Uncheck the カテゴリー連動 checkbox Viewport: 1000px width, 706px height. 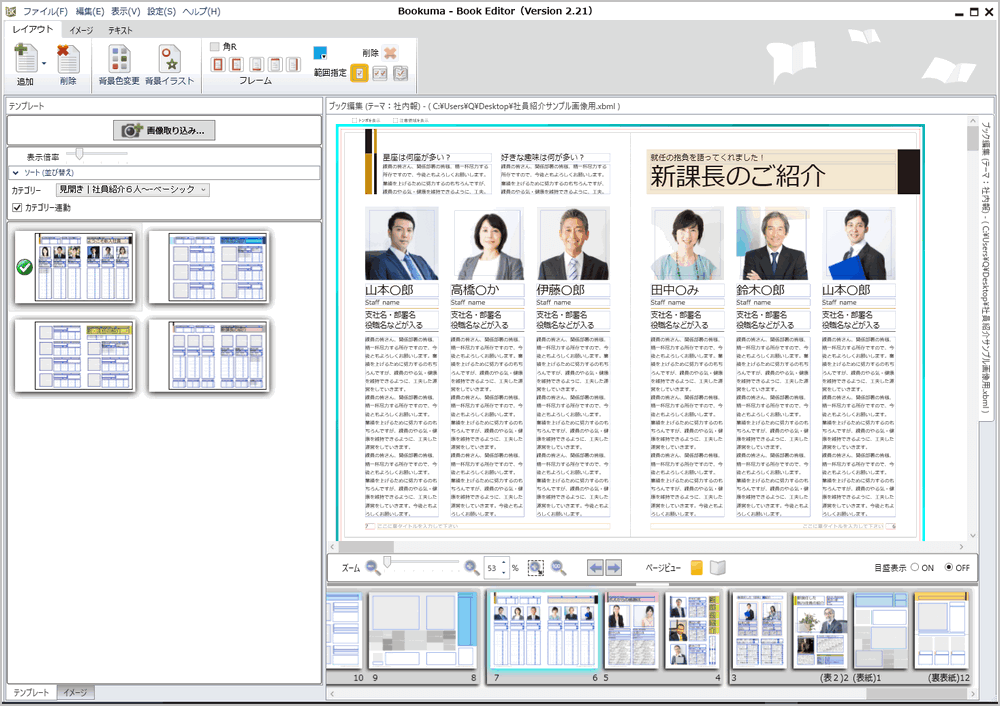[x=16, y=207]
